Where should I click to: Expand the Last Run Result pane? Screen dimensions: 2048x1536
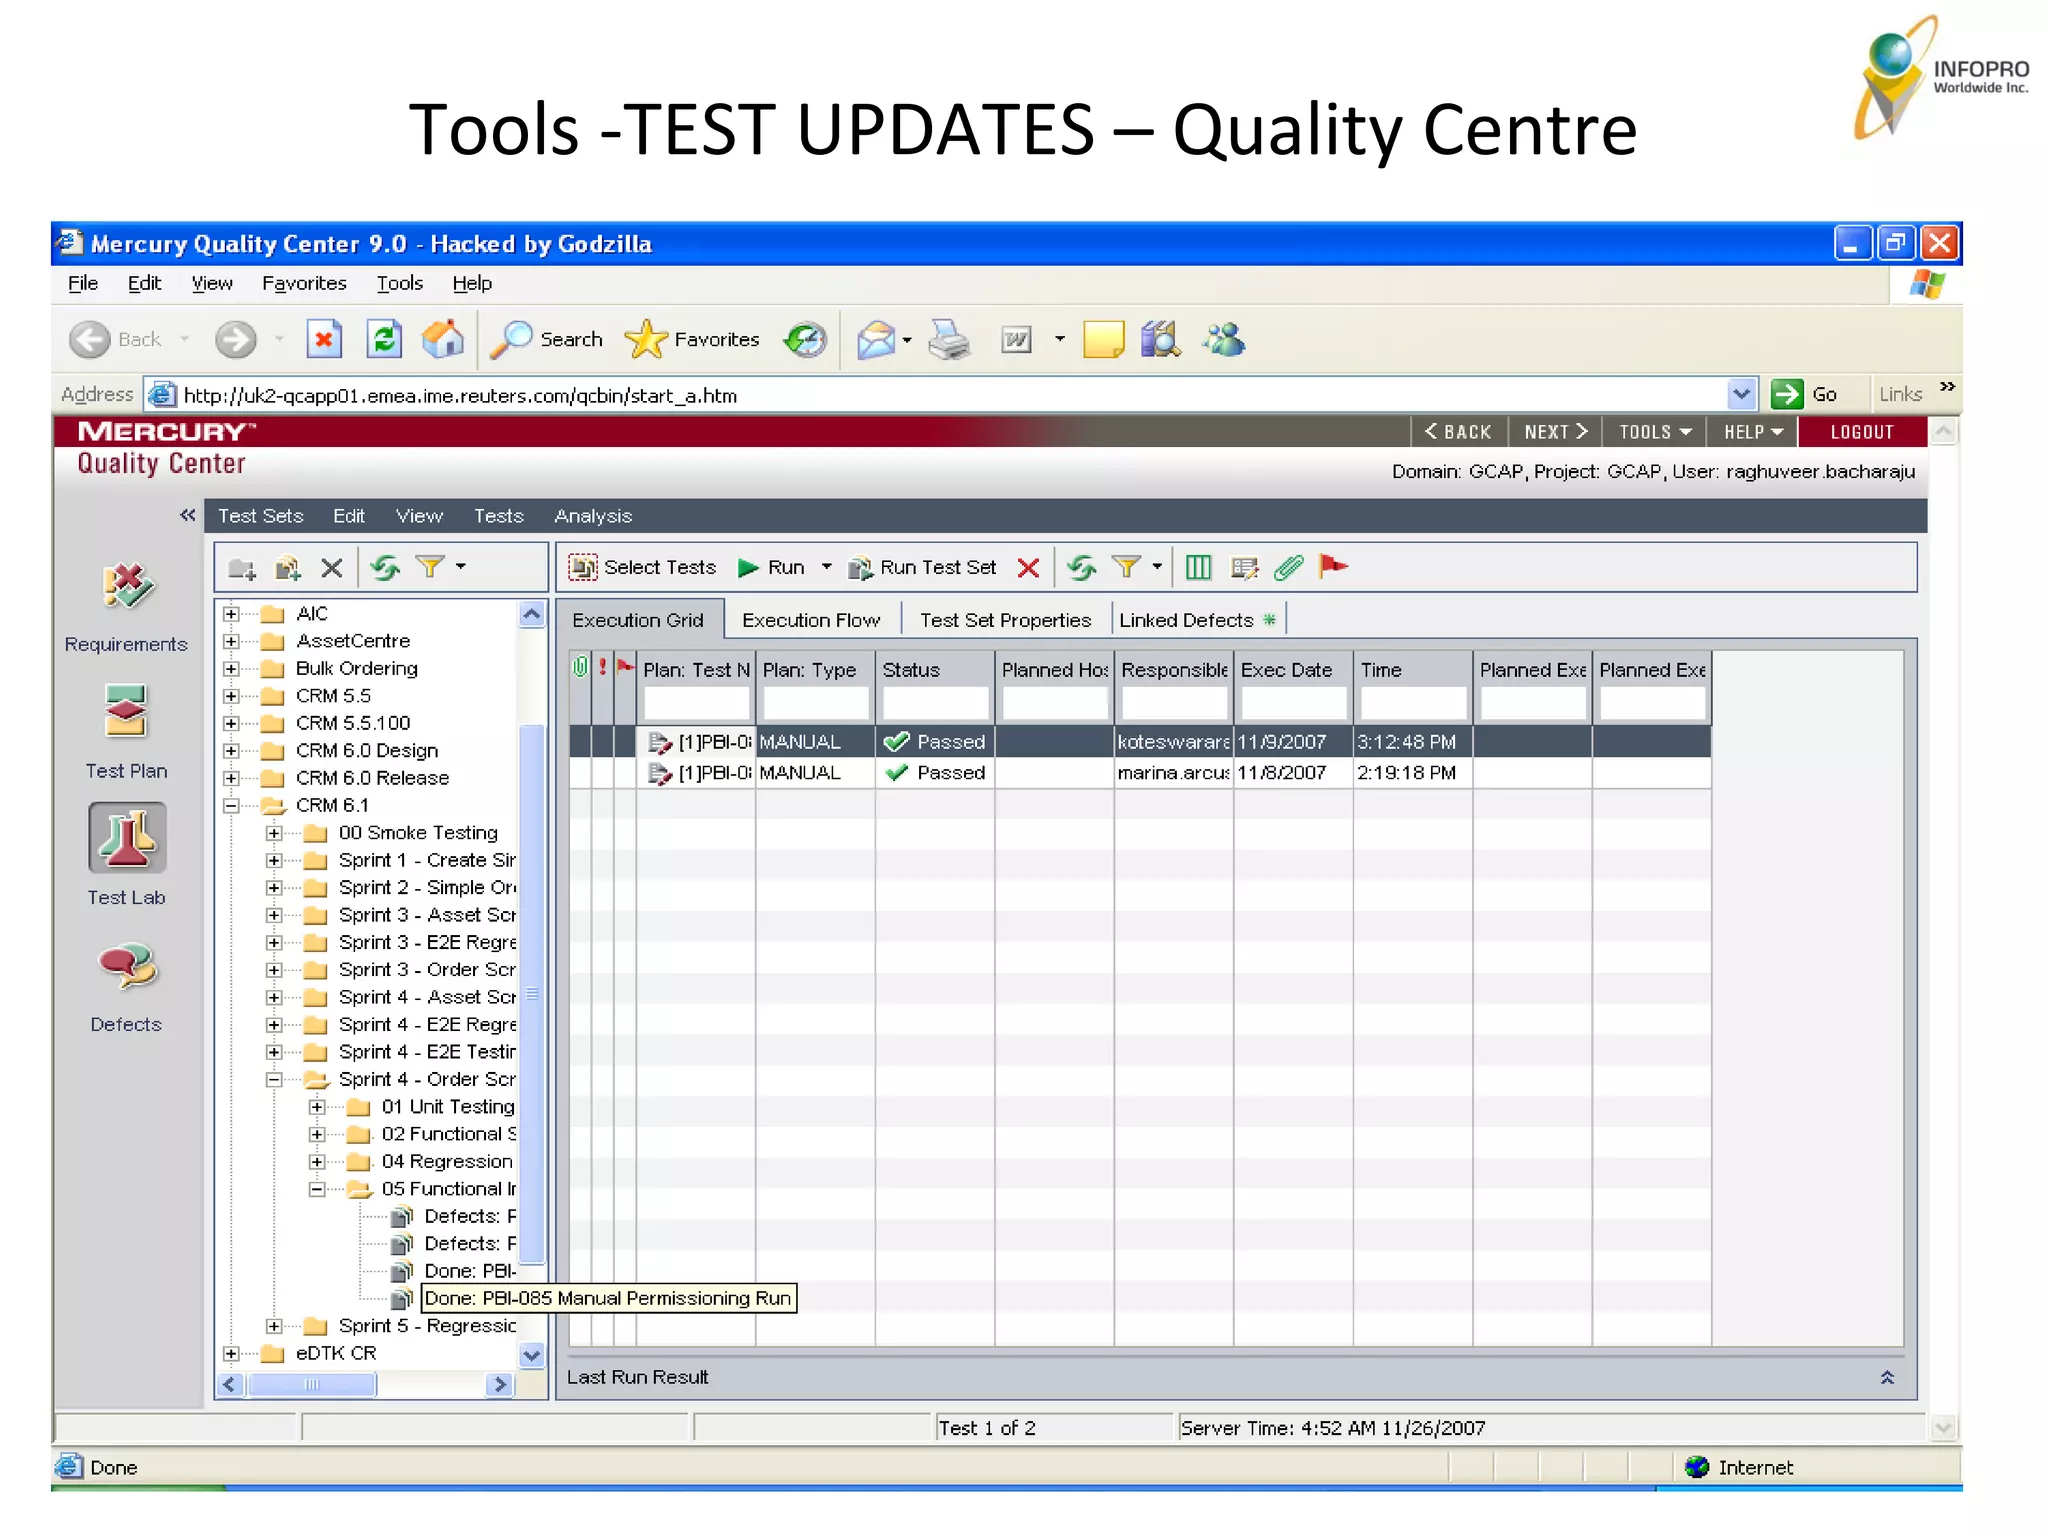tap(1887, 1378)
